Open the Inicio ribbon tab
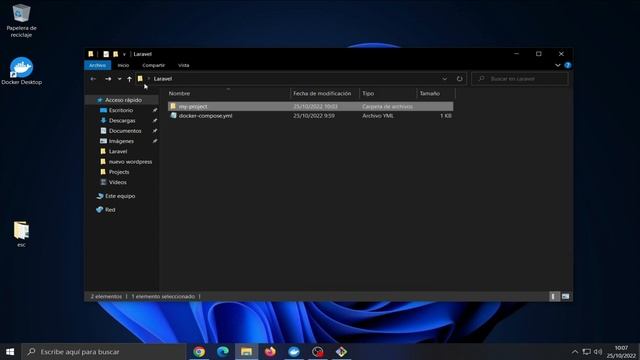 click(x=123, y=65)
